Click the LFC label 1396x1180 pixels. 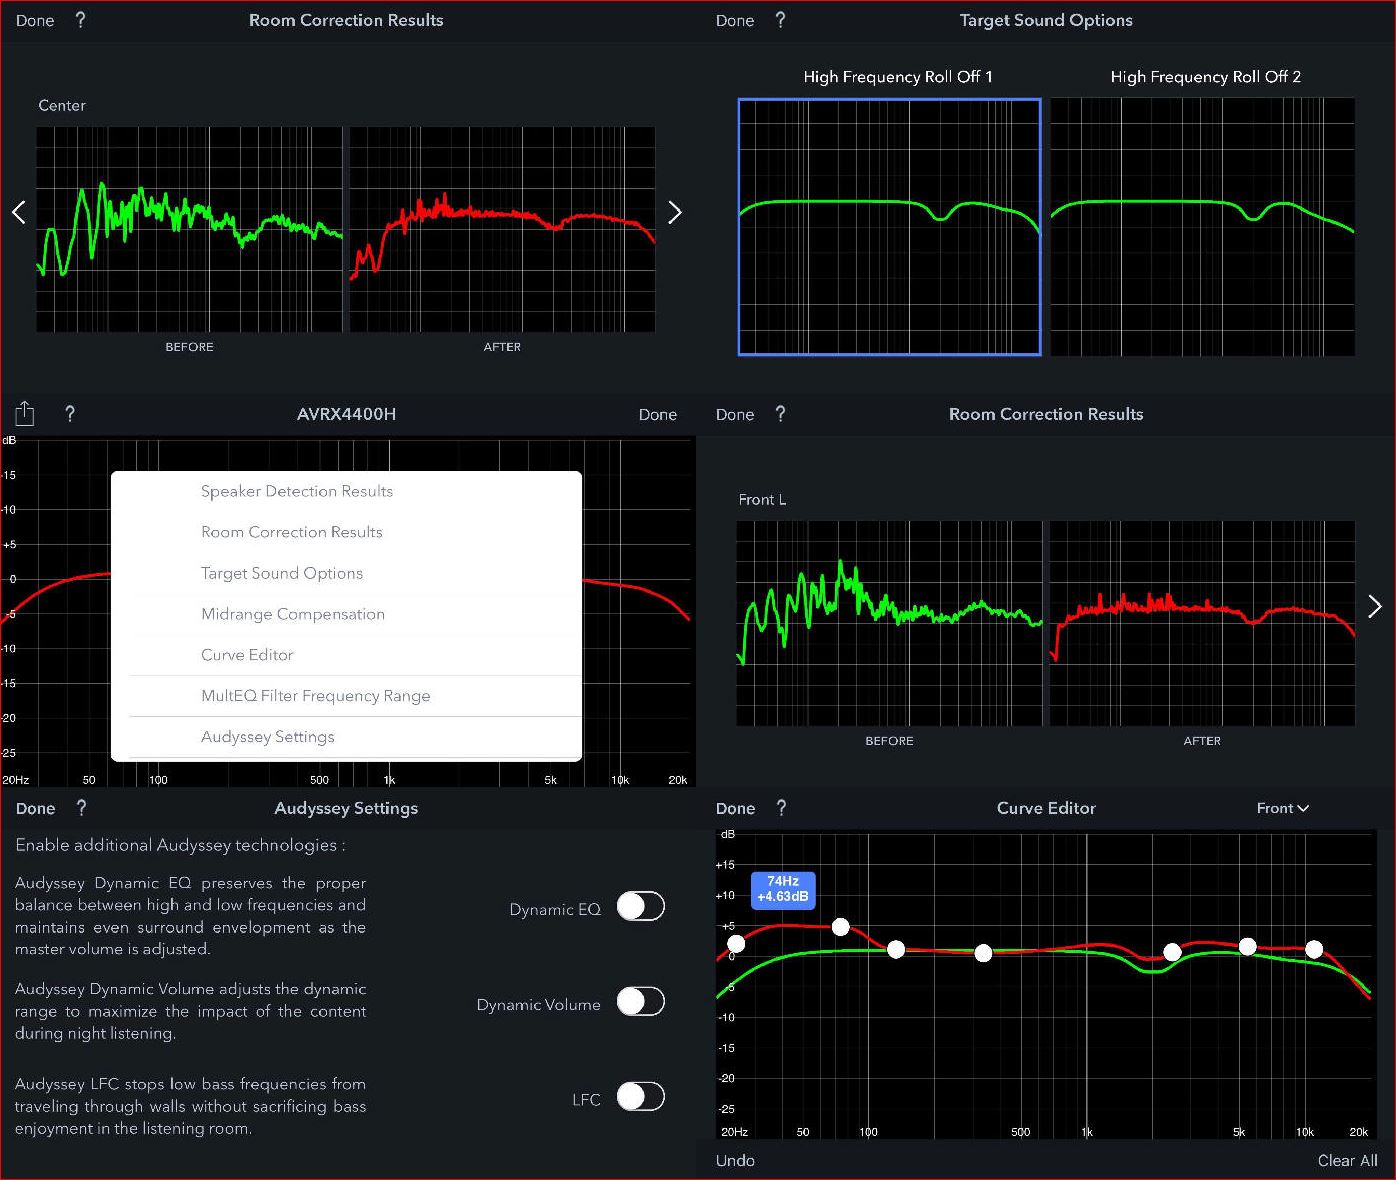(586, 1099)
